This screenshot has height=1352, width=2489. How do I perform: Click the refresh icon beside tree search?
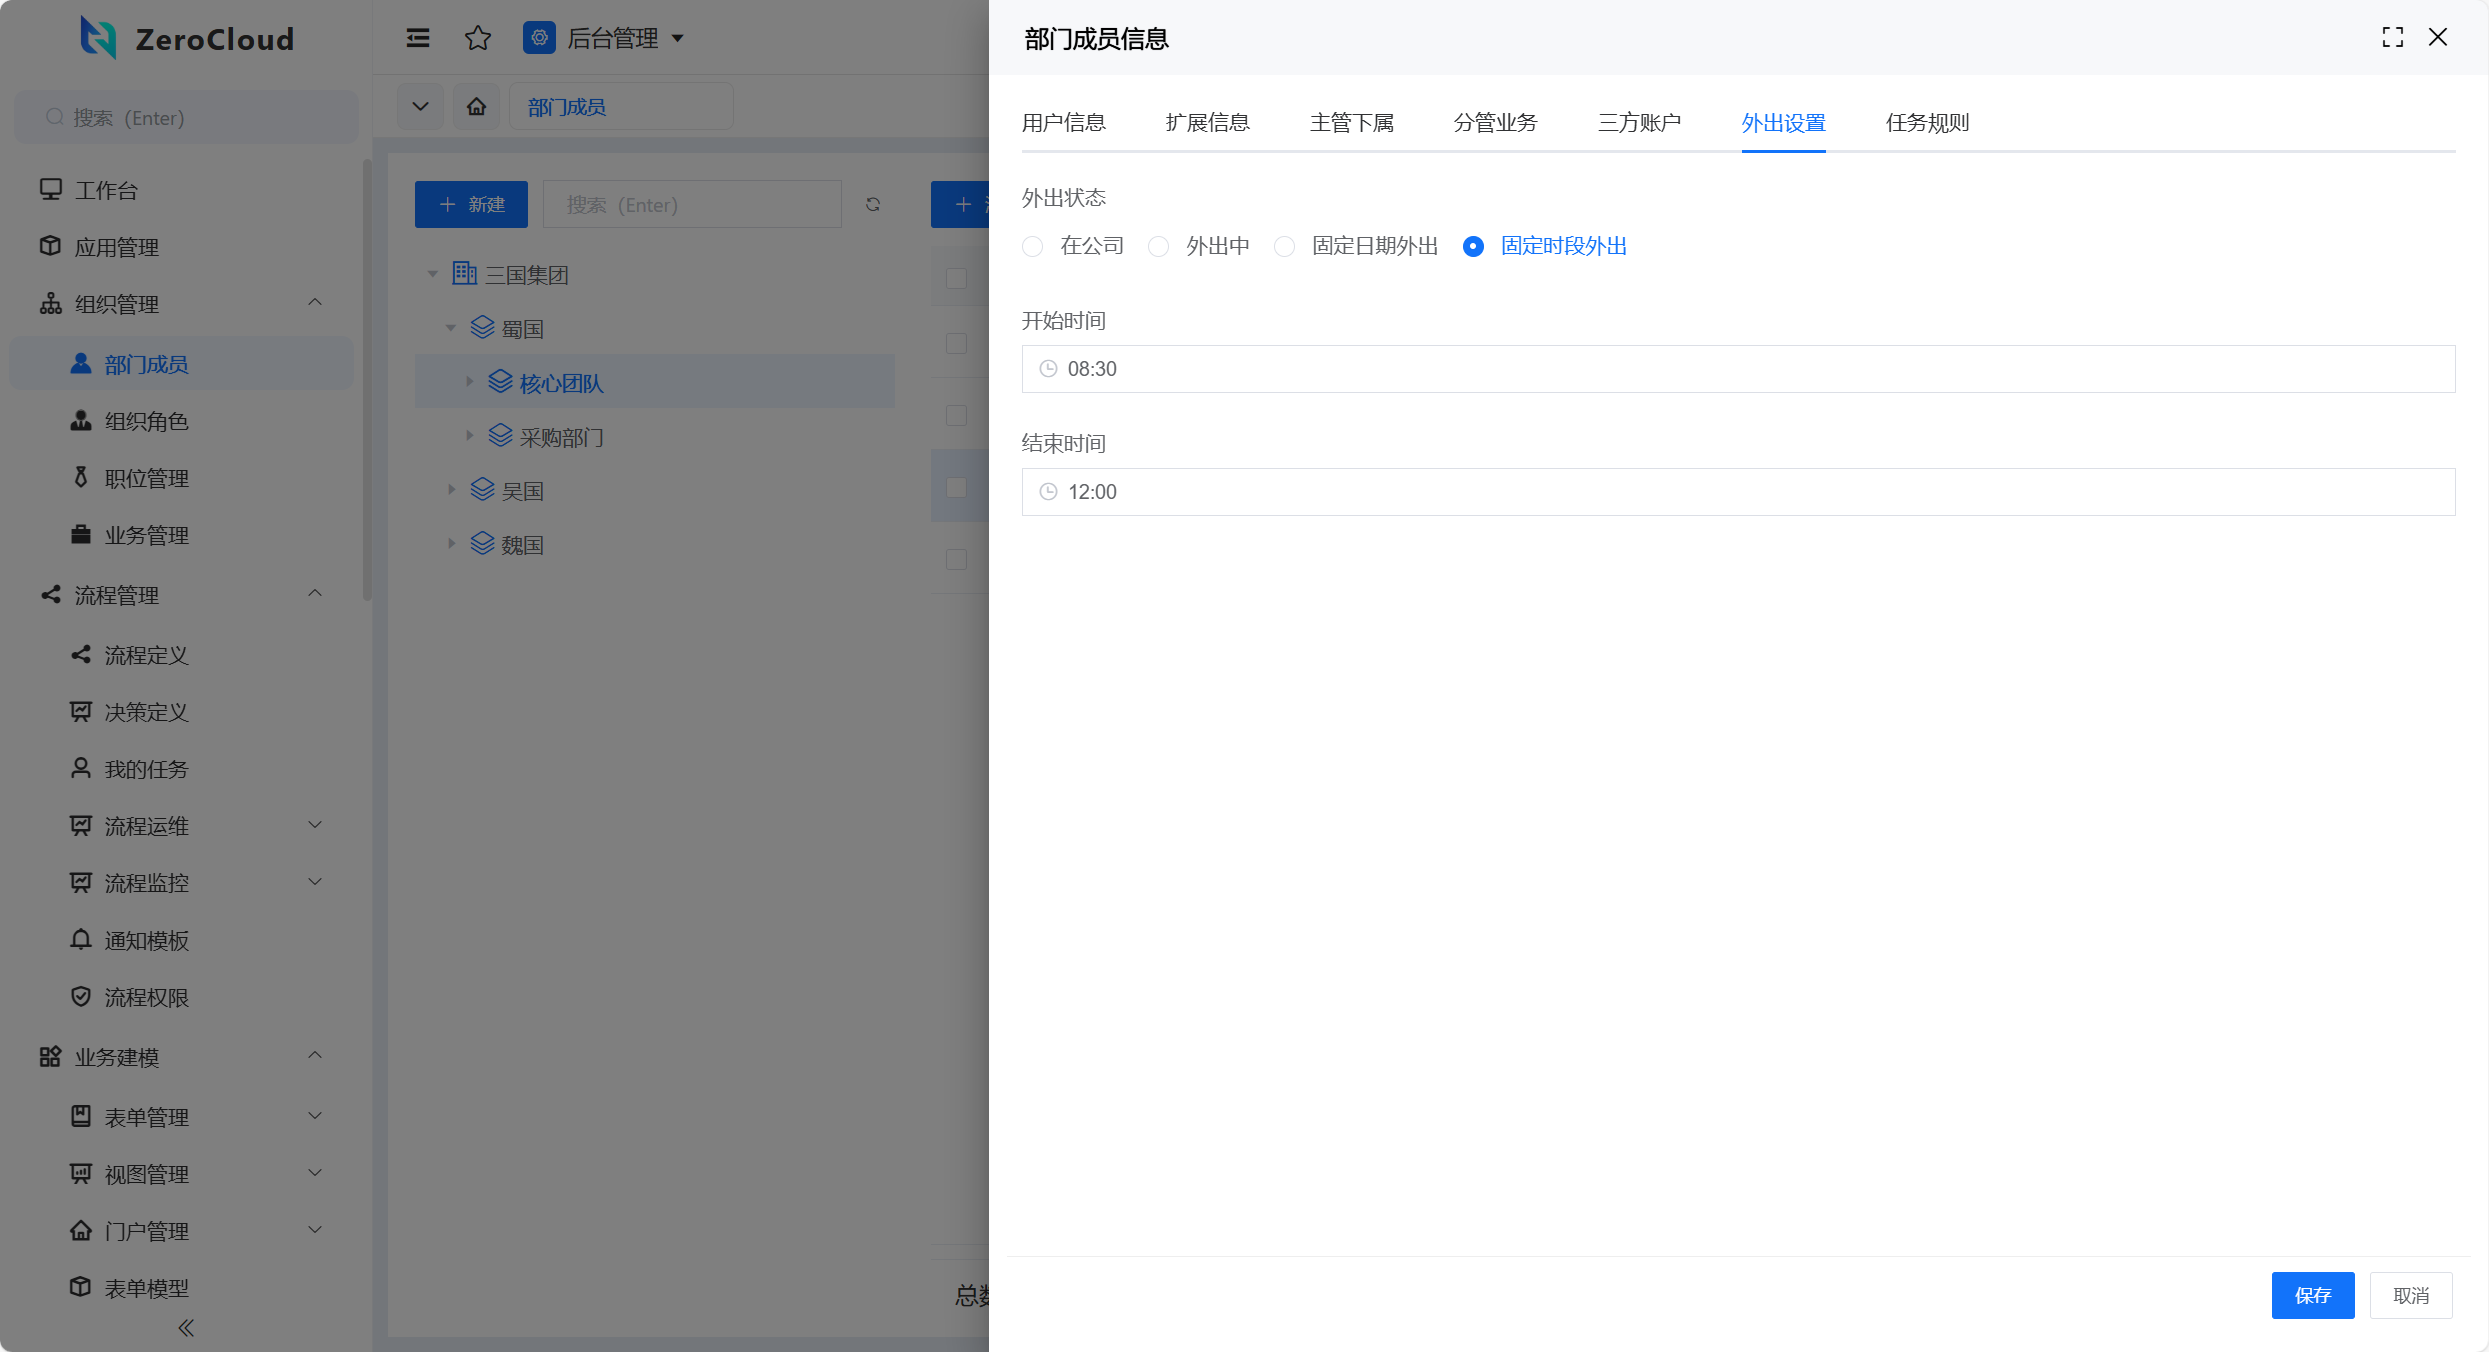click(x=873, y=204)
